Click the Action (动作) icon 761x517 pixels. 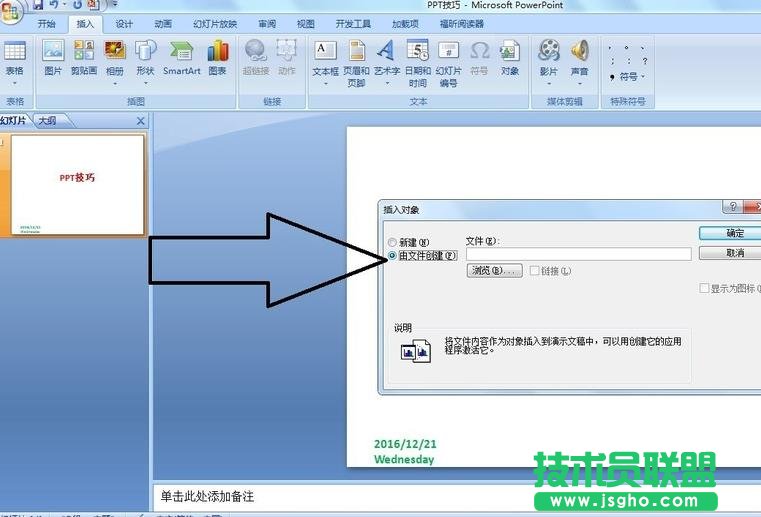pyautogui.click(x=286, y=51)
